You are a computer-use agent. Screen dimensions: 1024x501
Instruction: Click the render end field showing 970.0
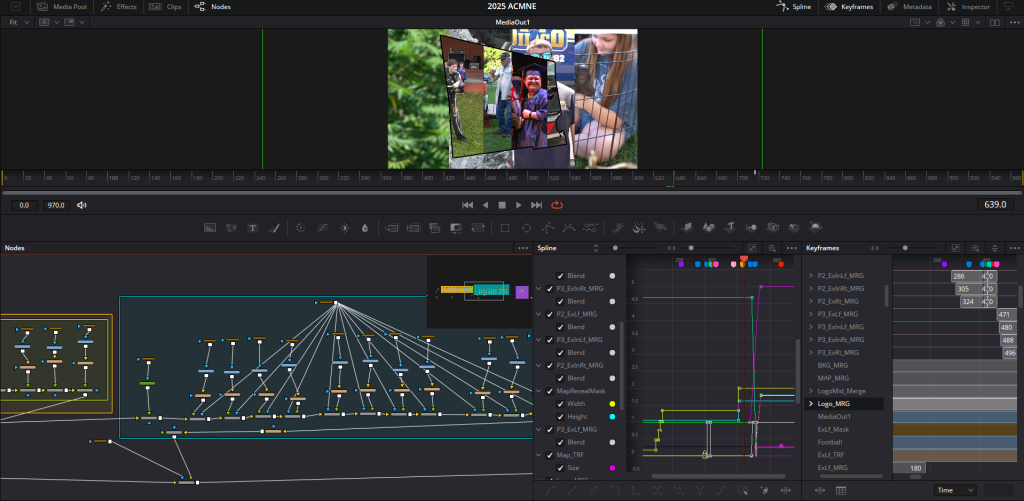coord(56,205)
